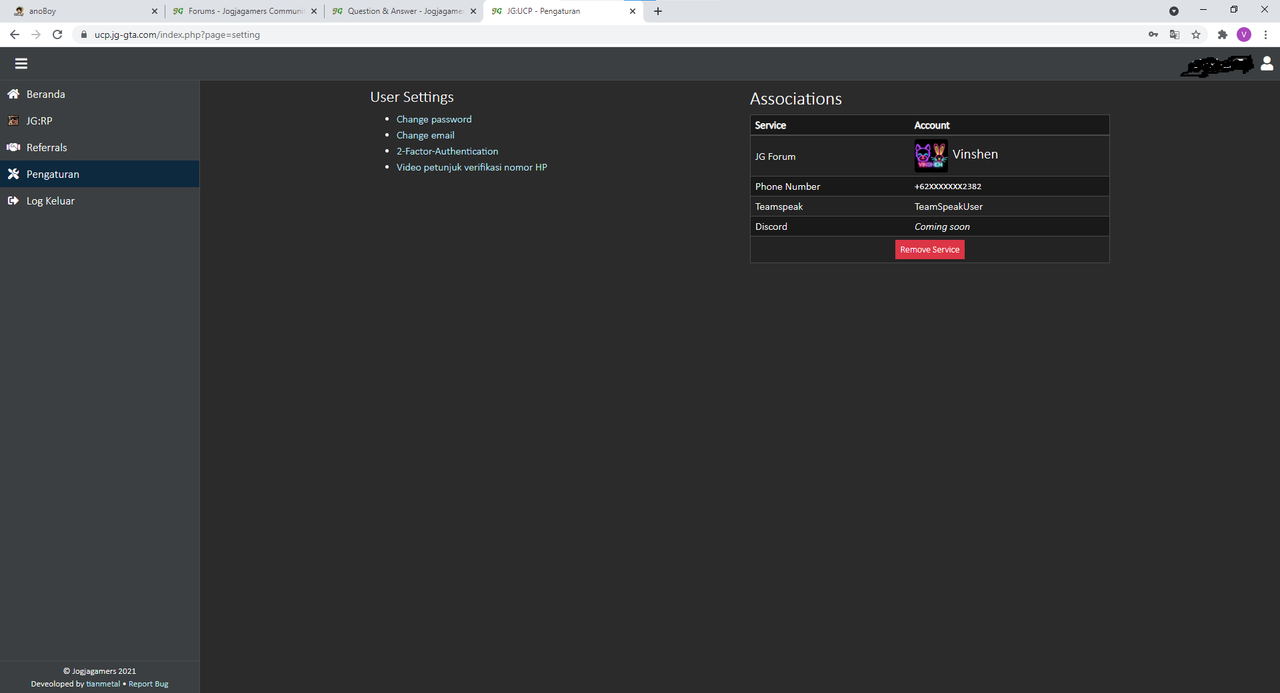The image size is (1280, 693).
Task: Open the Extensions puzzle icon
Action: [x=1222, y=34]
